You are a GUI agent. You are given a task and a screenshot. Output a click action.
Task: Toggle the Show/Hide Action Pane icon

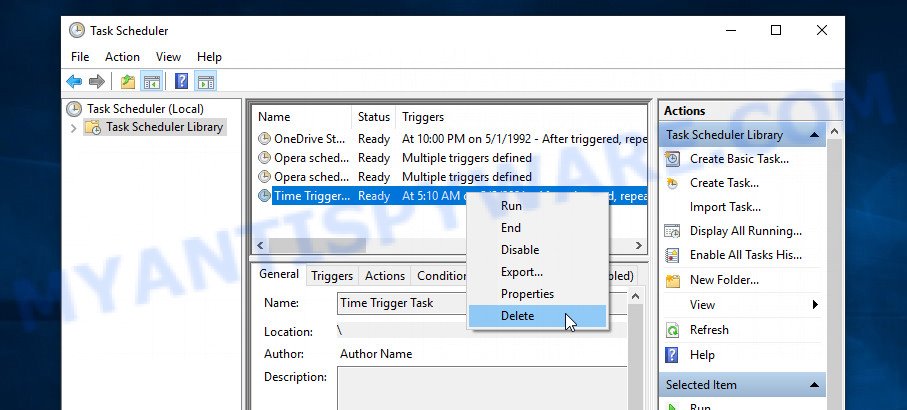tap(205, 82)
